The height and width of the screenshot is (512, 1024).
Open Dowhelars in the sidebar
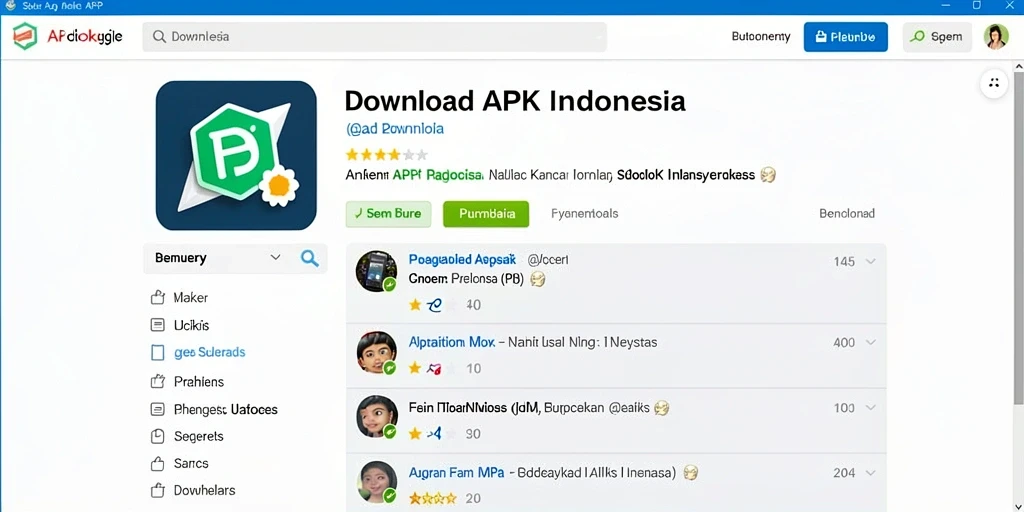point(204,490)
